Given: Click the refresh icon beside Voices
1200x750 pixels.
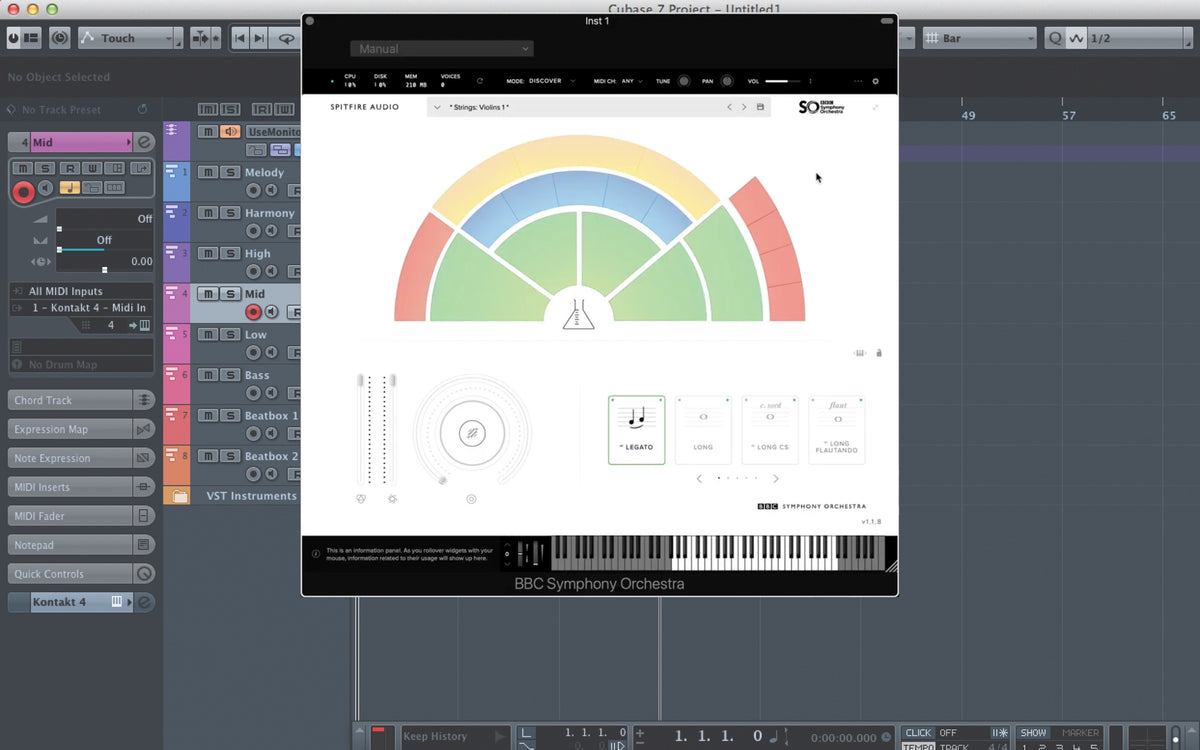Looking at the screenshot, I should [x=480, y=81].
